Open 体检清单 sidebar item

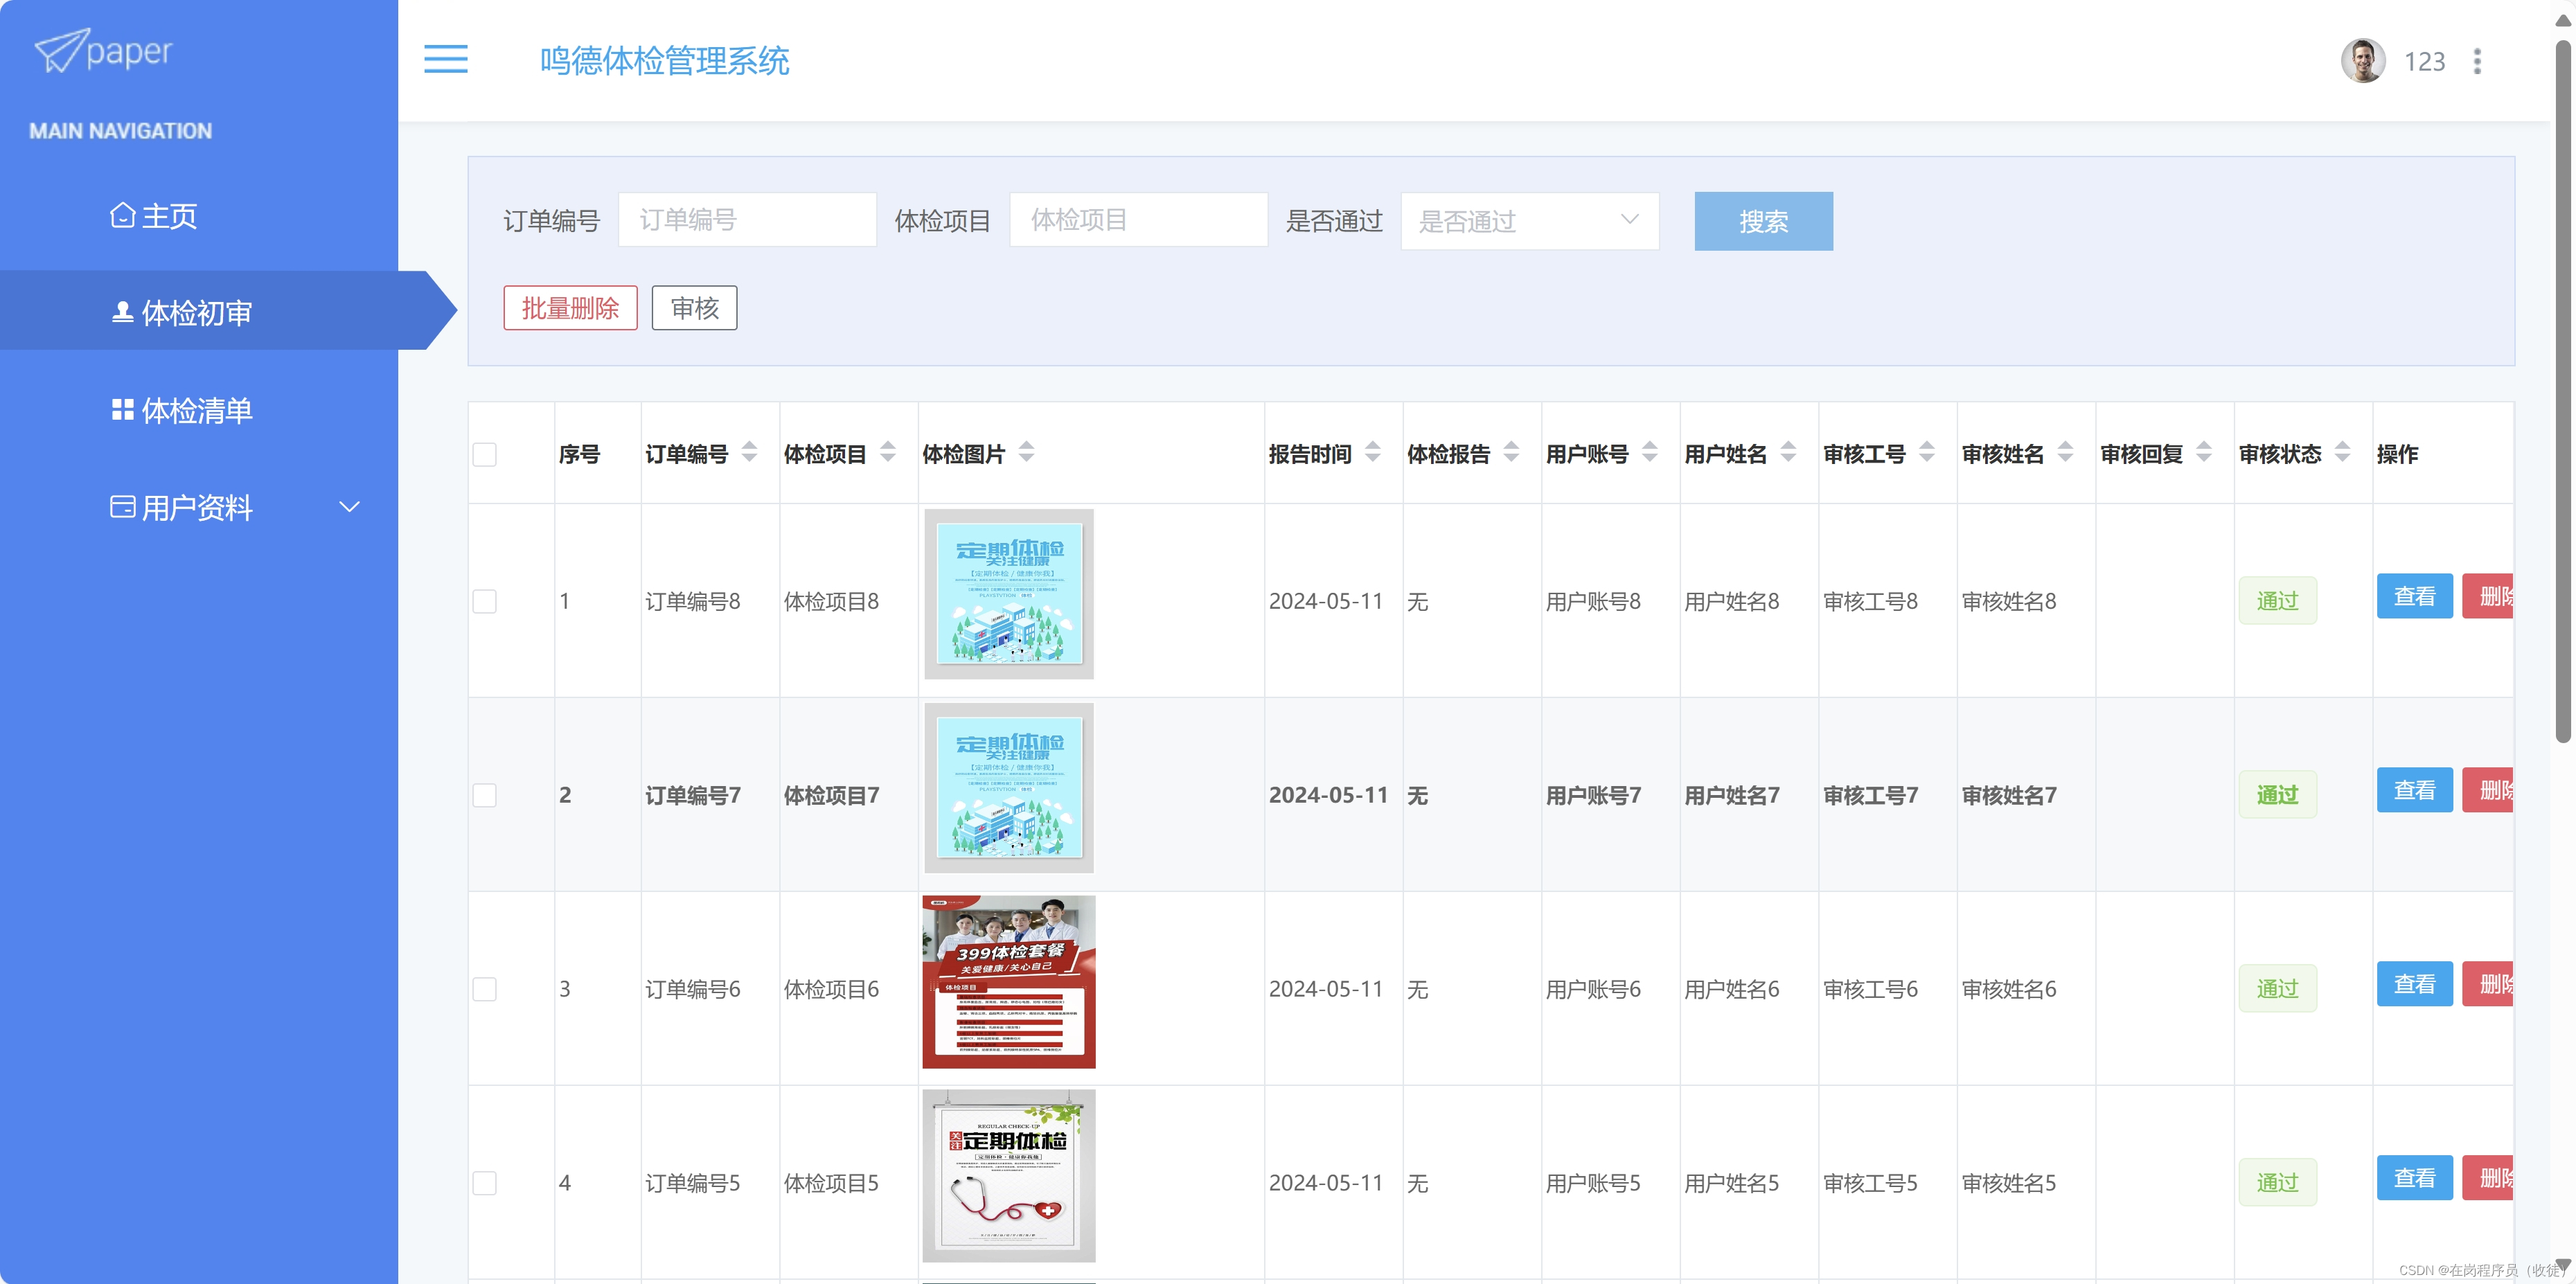(182, 410)
